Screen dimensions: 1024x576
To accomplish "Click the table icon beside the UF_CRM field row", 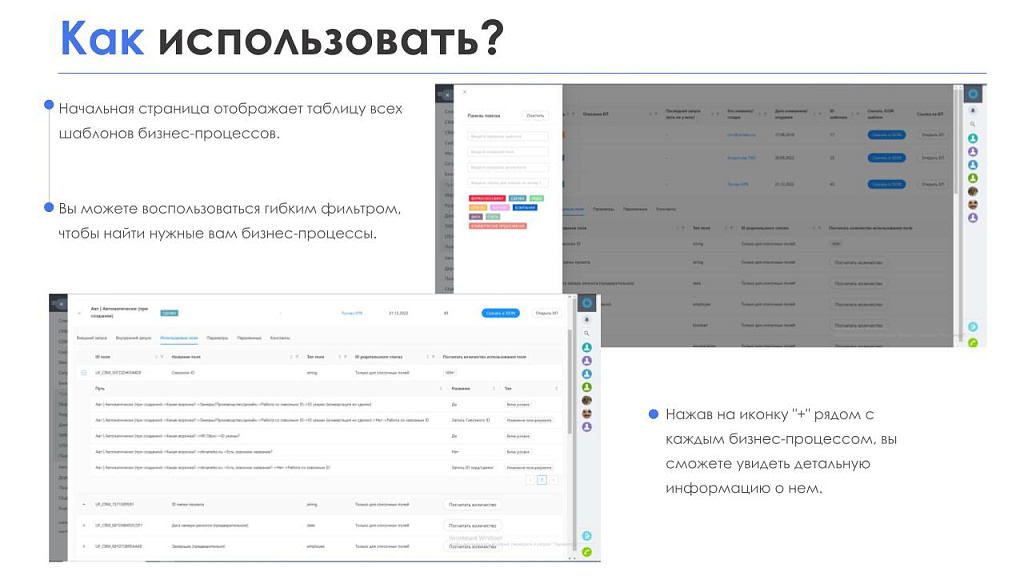I will 82,372.
